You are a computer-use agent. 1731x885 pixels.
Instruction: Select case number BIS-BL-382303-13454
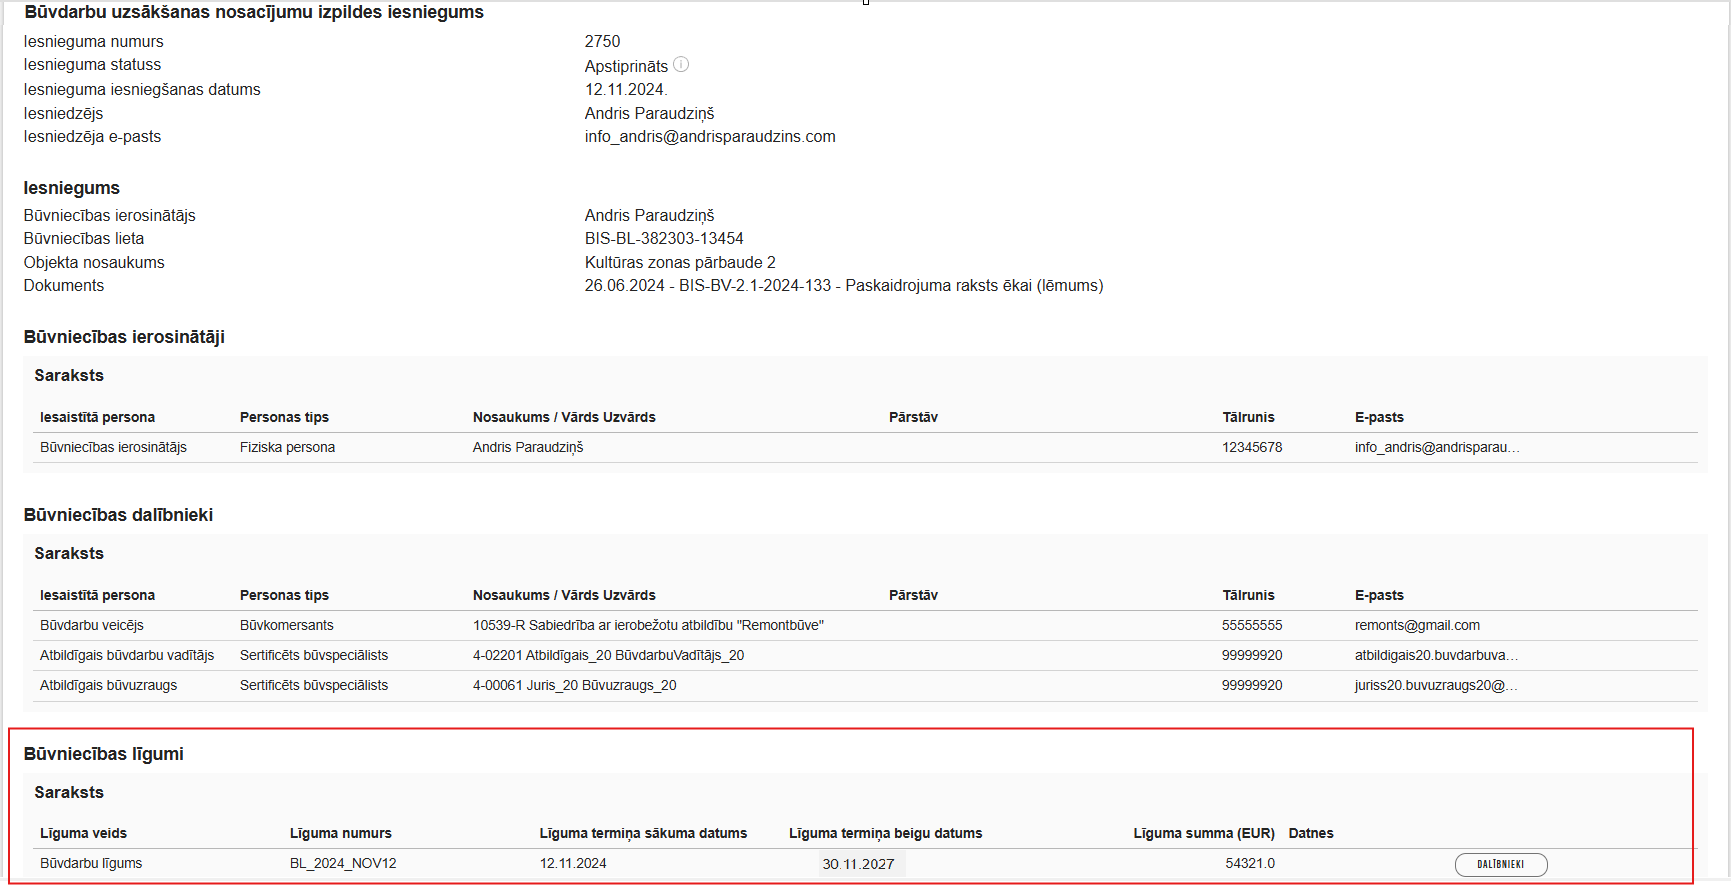(664, 238)
